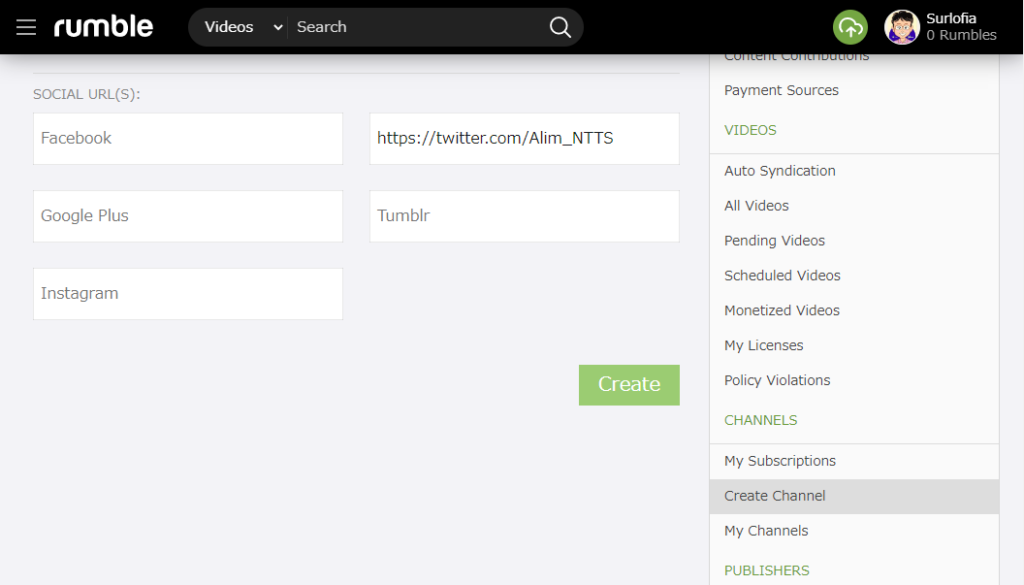Go to Auto Syndication

(x=779, y=171)
